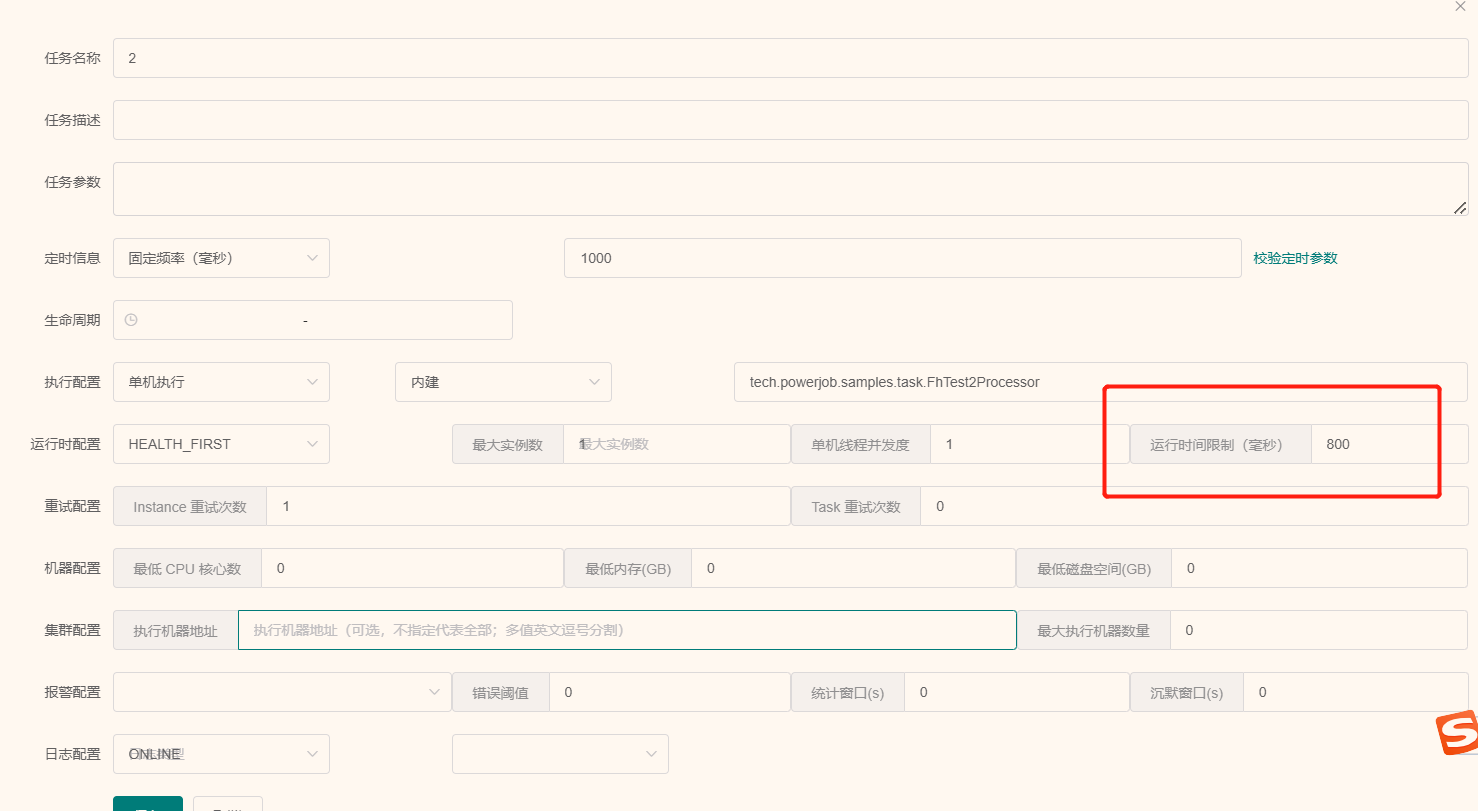This screenshot has width=1478, height=811.
Task: Open the 报警配置 alarm user dropdown
Action: (282, 692)
